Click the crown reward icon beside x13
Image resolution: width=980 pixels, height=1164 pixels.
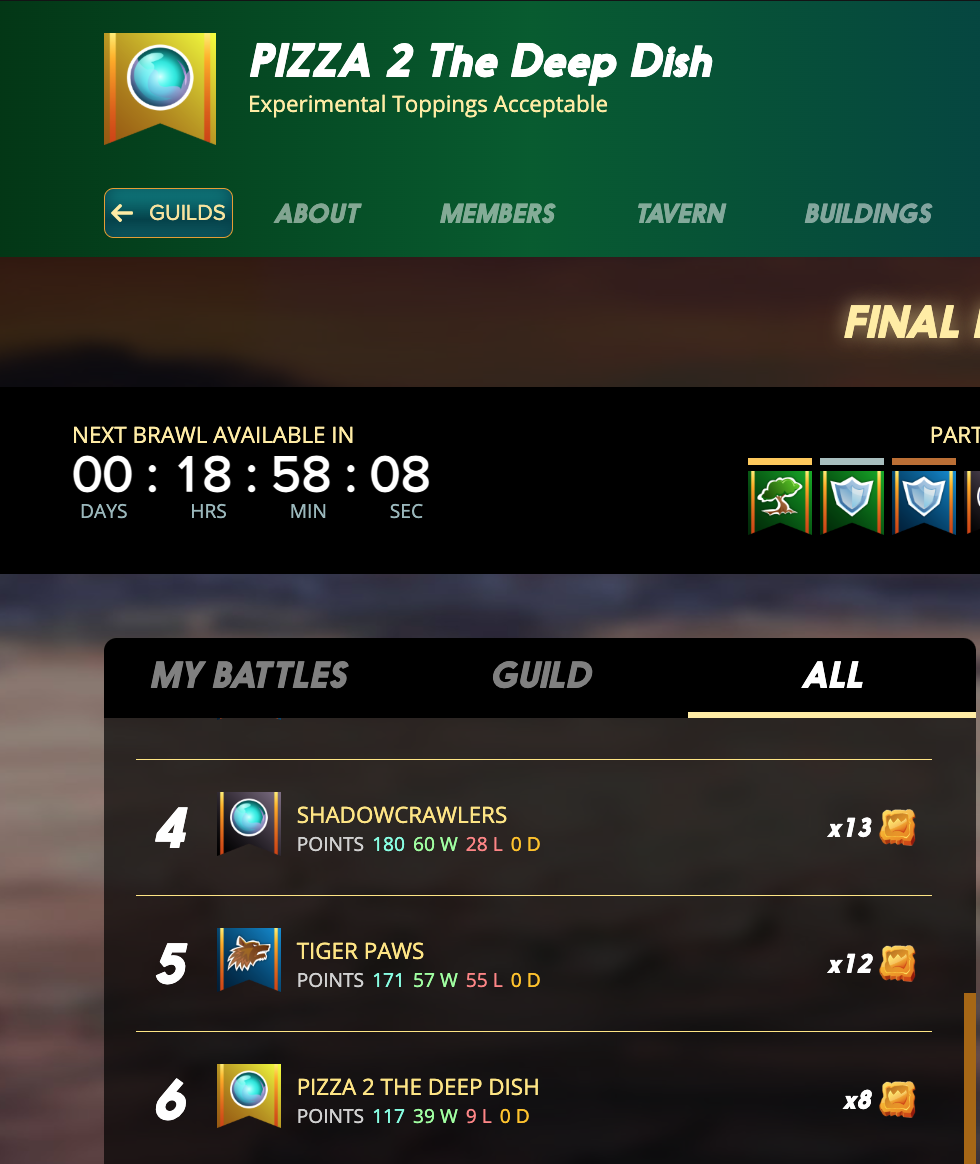(x=898, y=827)
